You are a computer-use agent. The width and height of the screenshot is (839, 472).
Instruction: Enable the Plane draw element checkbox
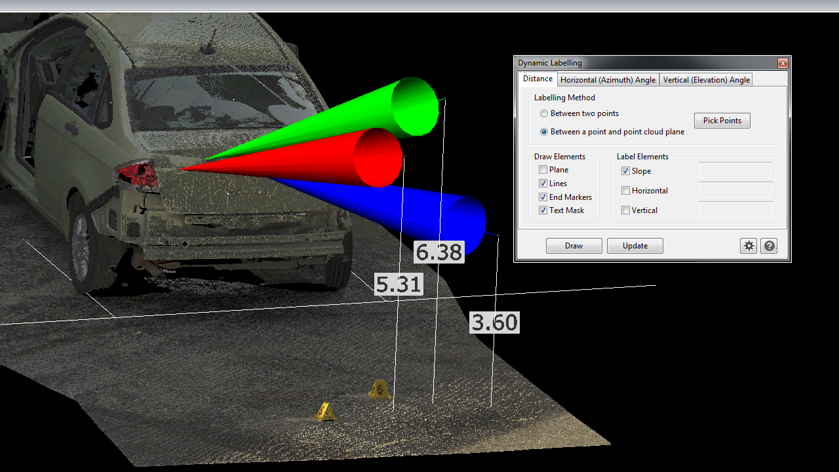click(x=543, y=170)
